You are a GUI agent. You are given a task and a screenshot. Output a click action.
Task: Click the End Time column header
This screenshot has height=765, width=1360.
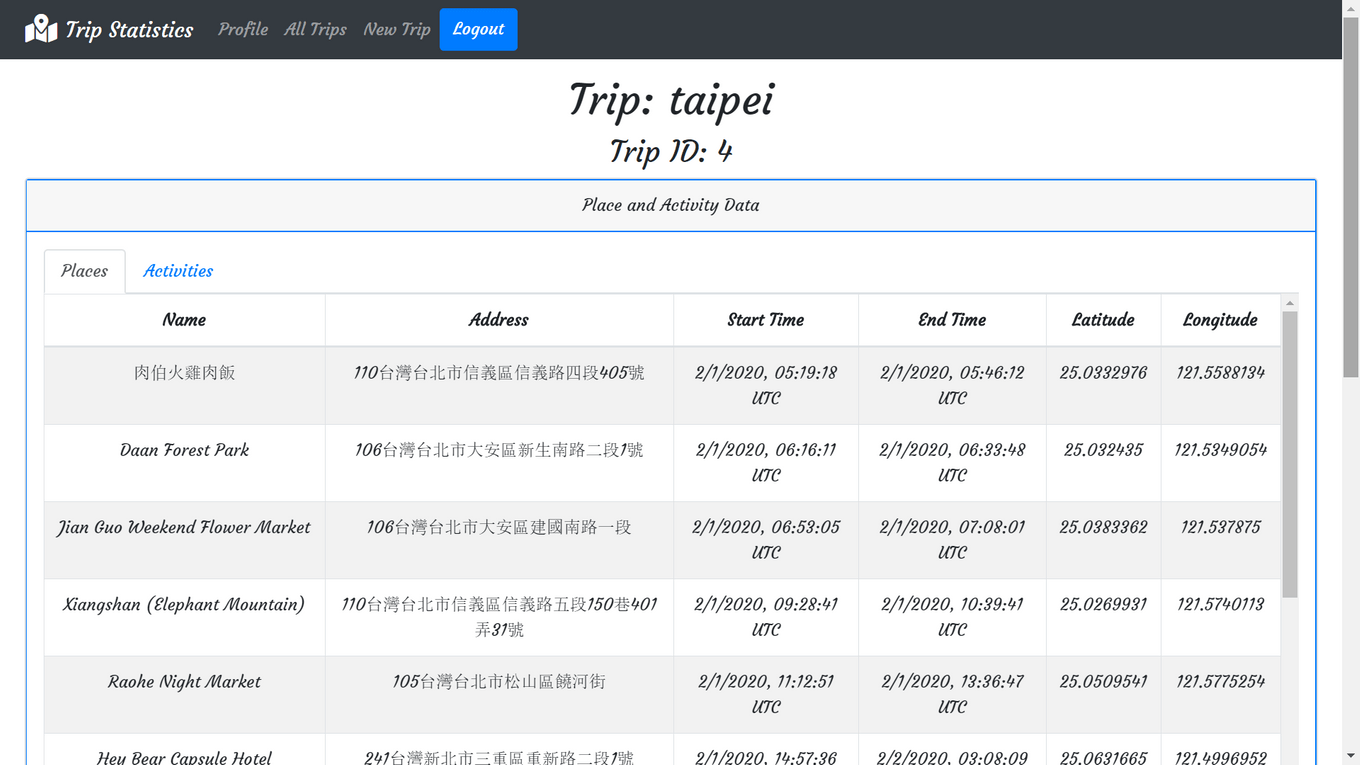tap(952, 320)
